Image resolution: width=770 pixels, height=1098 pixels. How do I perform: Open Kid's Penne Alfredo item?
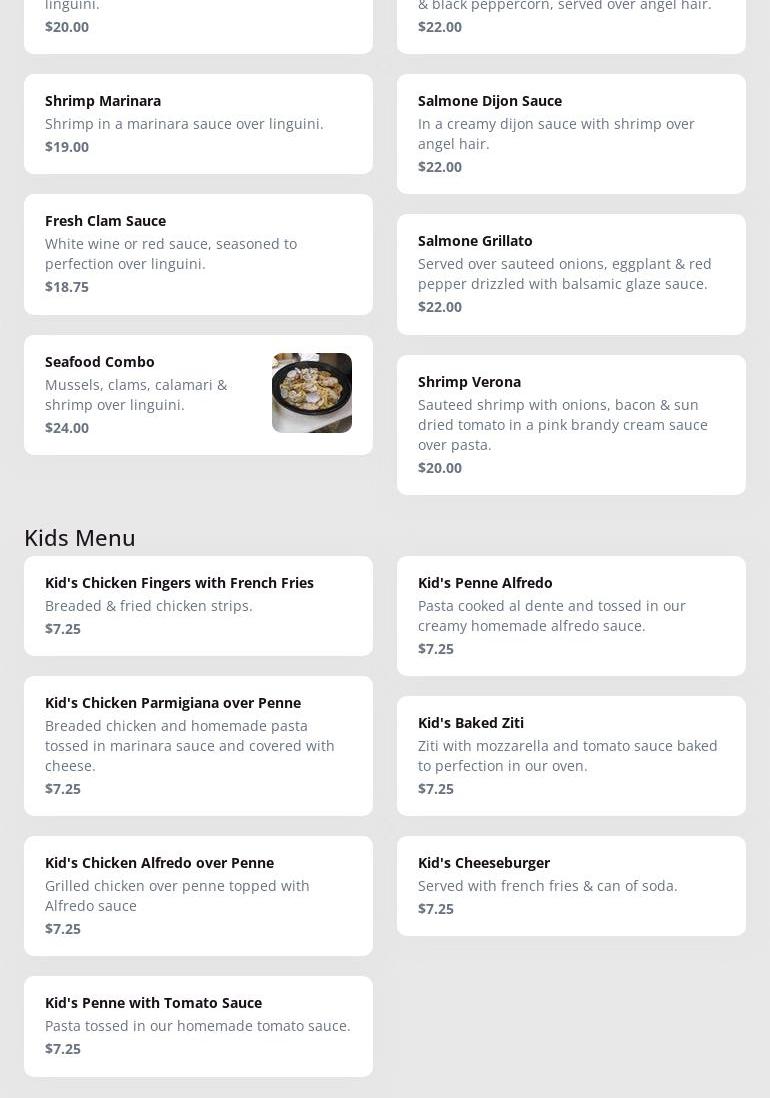click(571, 615)
